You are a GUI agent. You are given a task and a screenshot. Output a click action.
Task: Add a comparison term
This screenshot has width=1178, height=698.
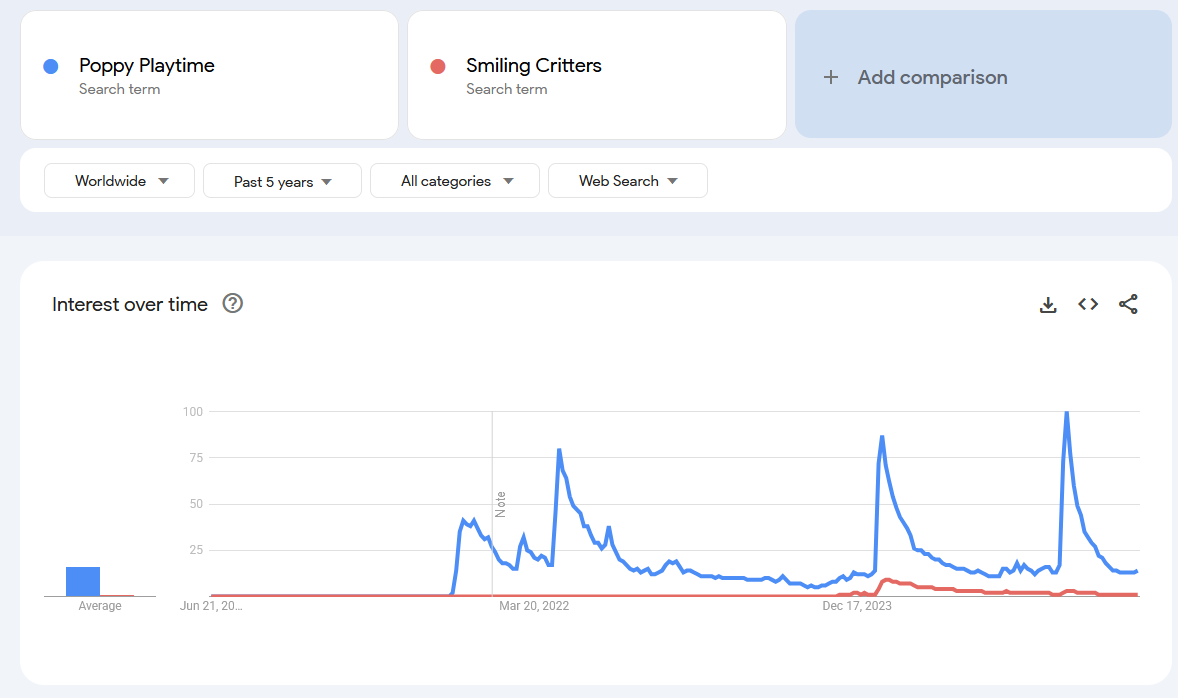(x=983, y=74)
